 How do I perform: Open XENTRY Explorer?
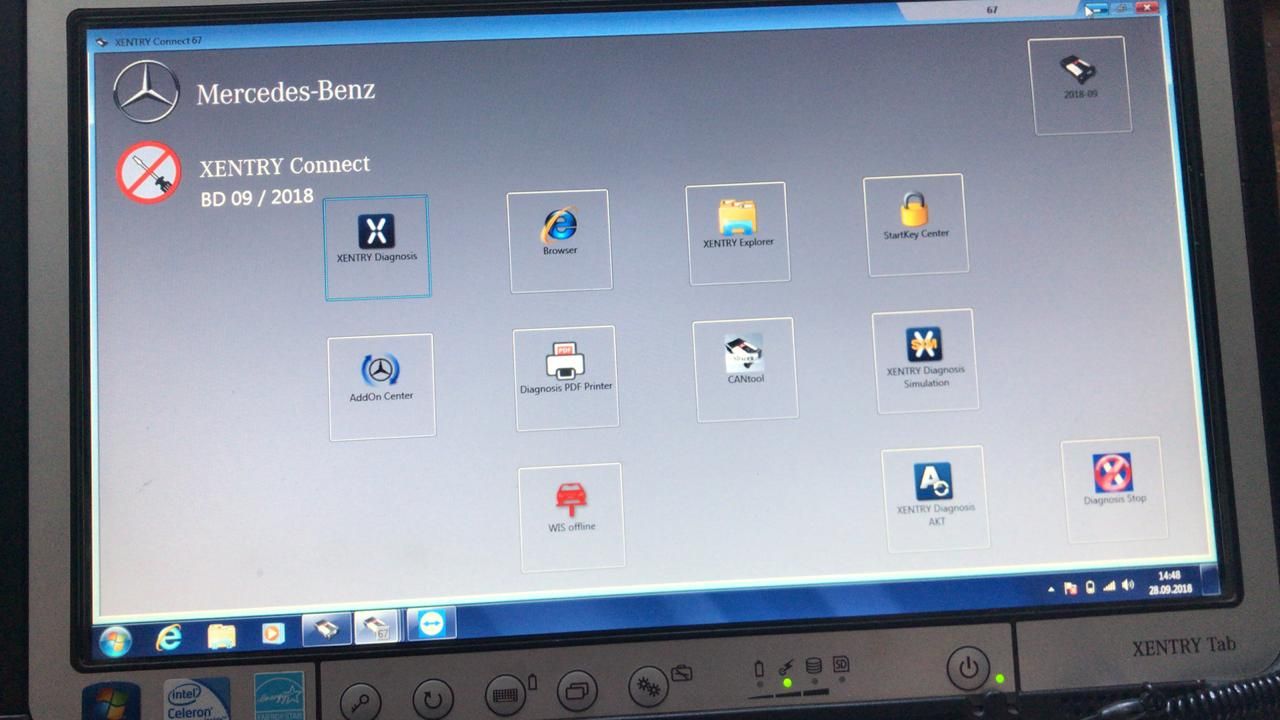[738, 233]
